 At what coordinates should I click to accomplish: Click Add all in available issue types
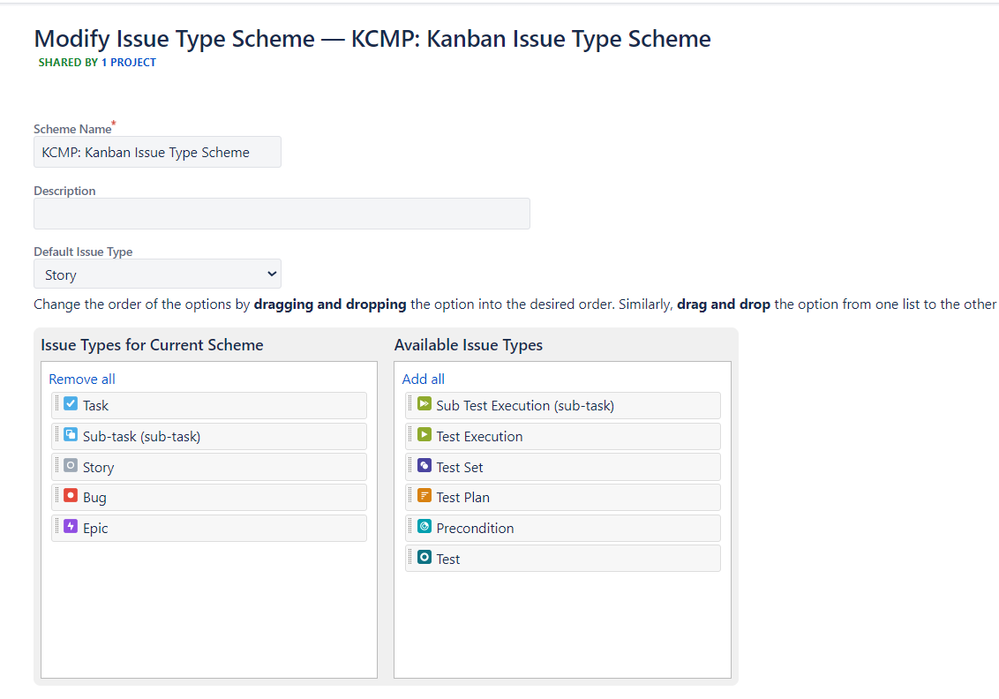(421, 378)
